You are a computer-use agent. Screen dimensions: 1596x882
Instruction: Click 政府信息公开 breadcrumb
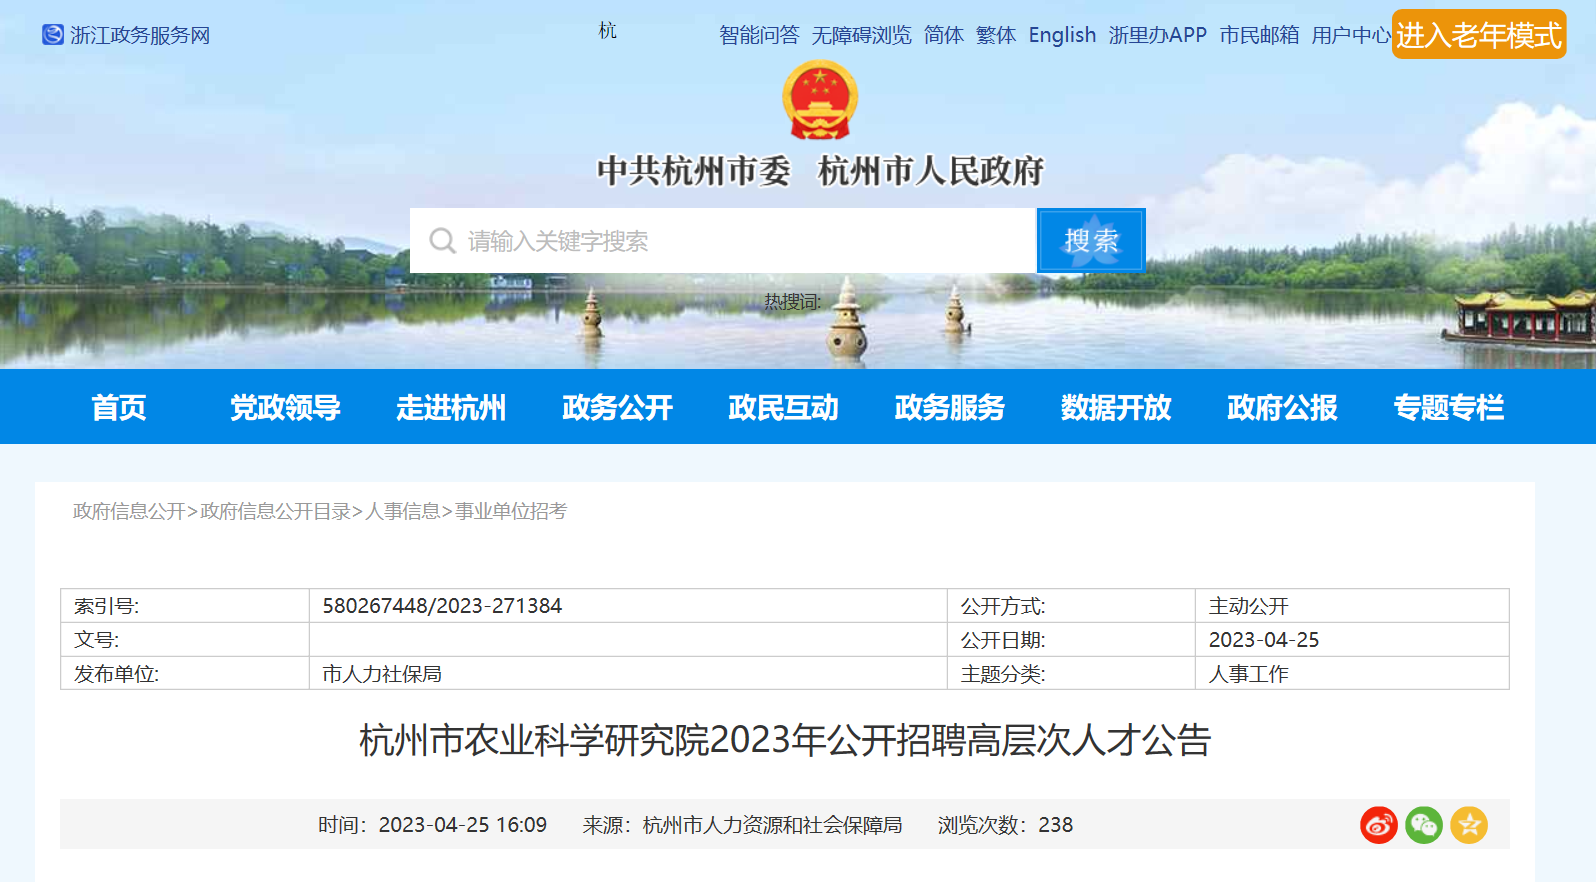(x=129, y=511)
